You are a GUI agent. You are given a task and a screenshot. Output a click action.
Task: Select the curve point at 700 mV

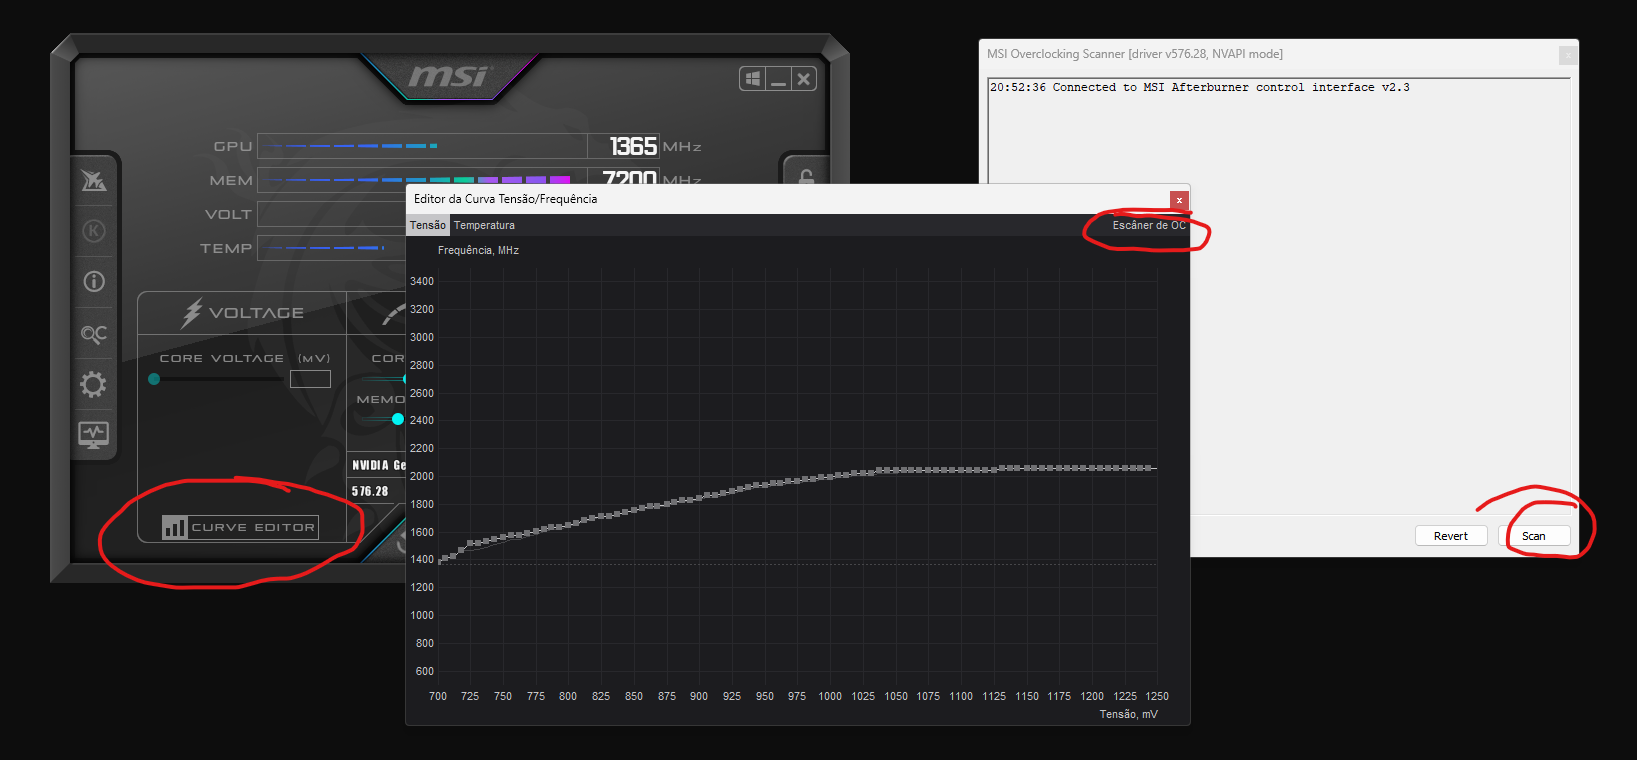440,560
